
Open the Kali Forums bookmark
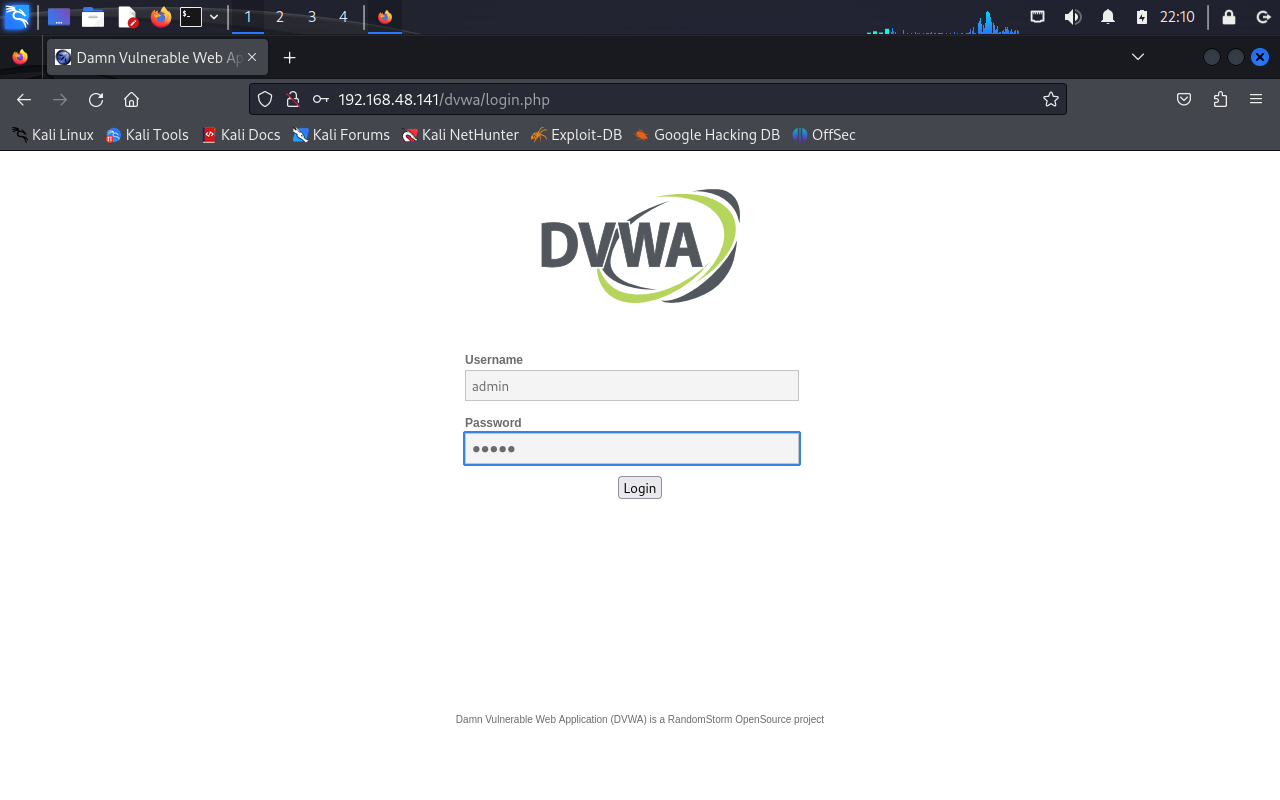341,135
